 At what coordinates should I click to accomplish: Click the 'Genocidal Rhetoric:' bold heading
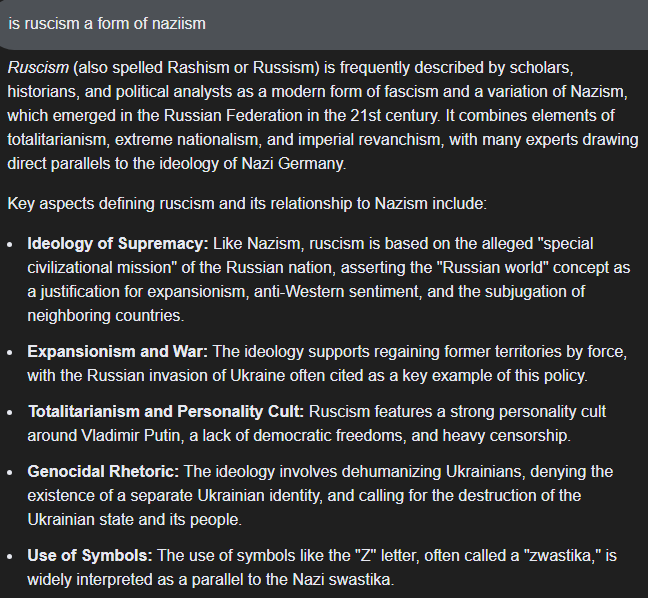coord(103,471)
